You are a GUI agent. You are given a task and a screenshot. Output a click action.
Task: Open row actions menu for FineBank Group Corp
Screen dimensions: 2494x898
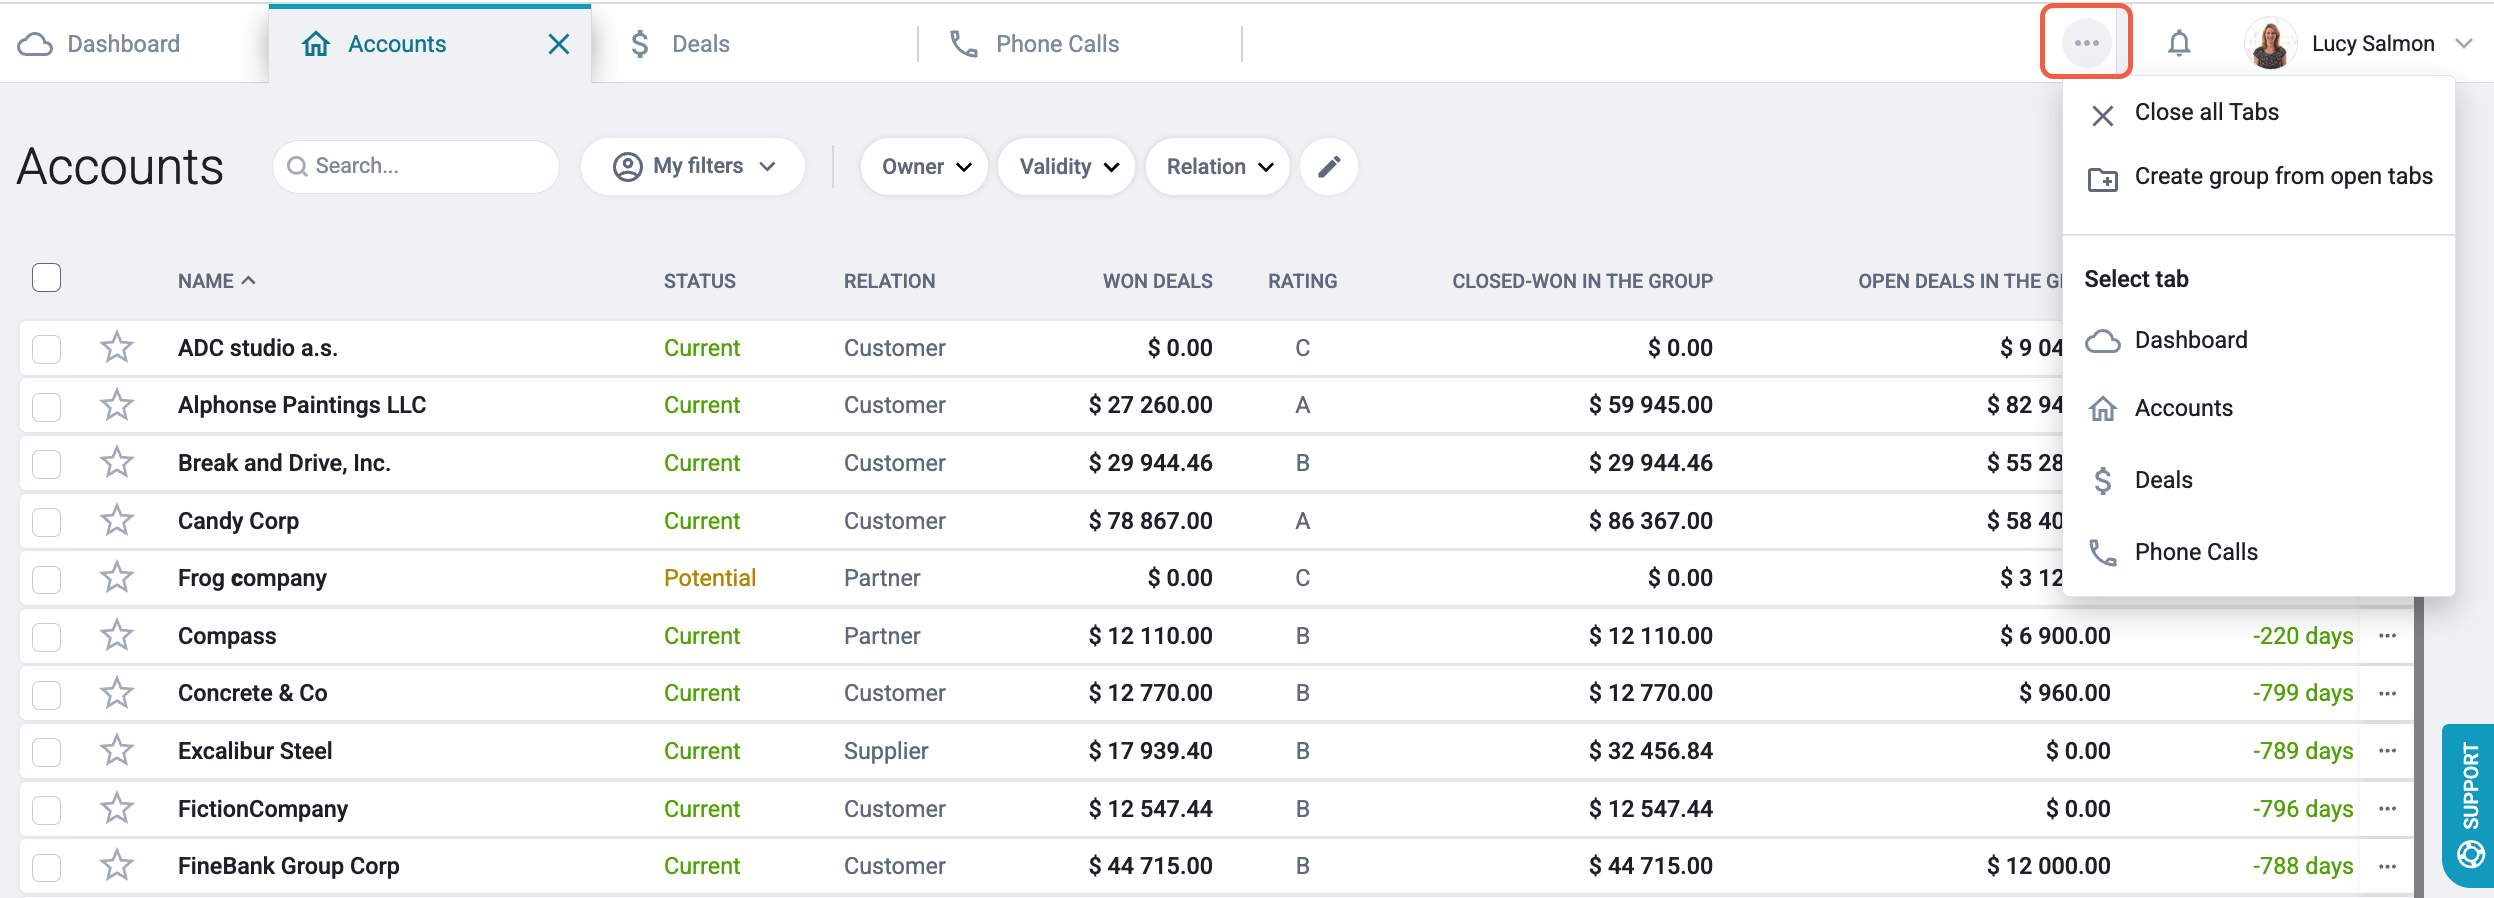tap(2387, 866)
